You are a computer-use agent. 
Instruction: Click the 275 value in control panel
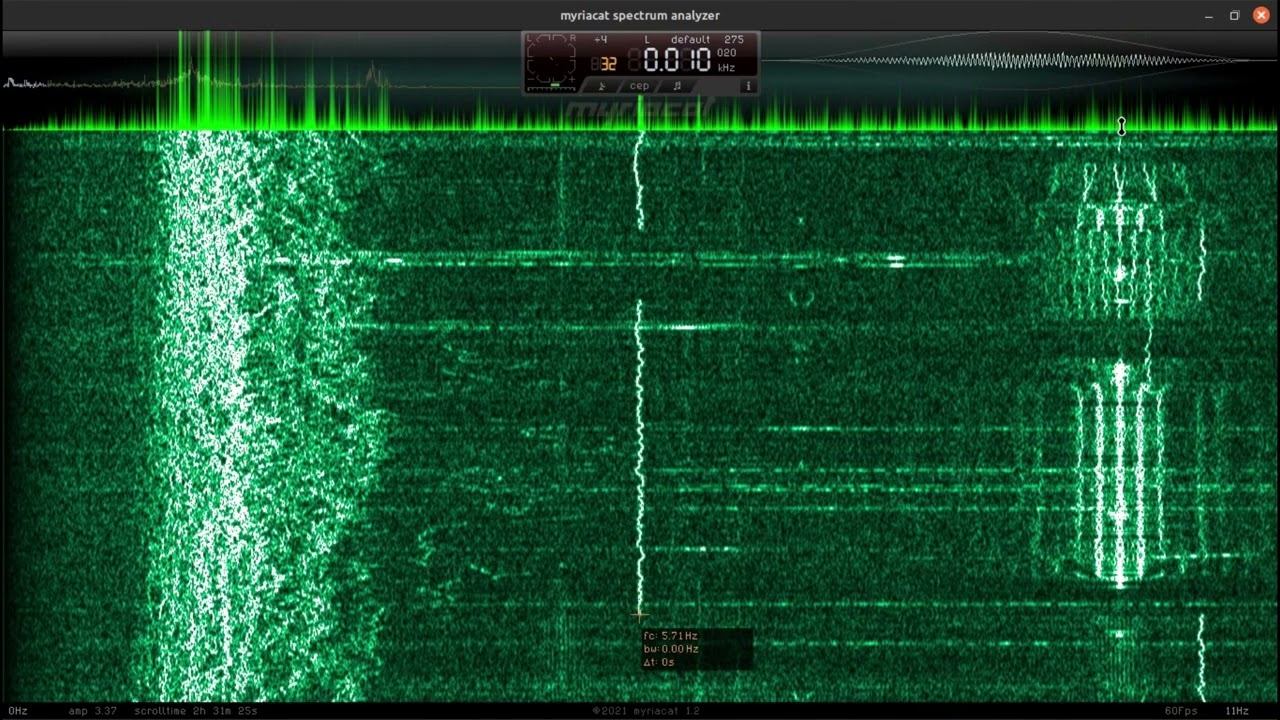pos(734,40)
